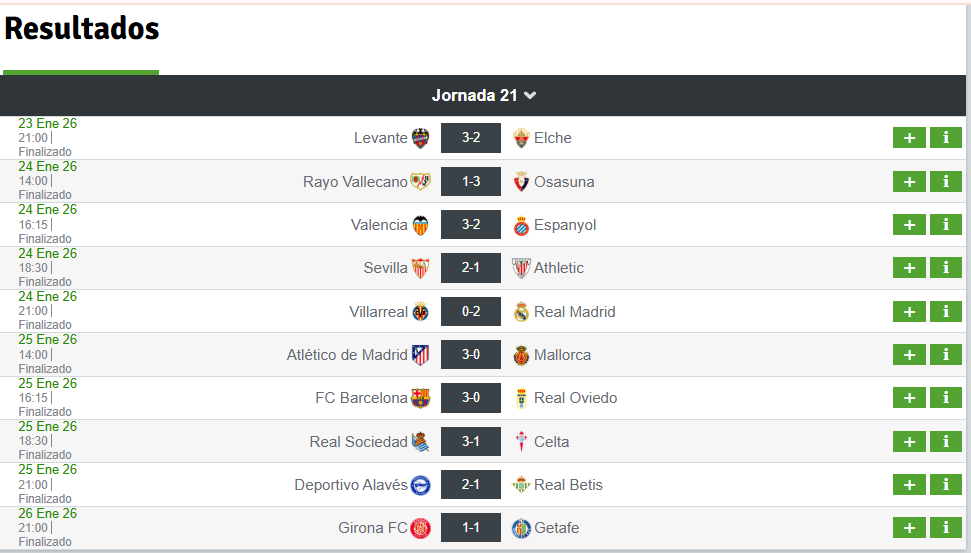Click the Real Betis club crest
971x553 pixels.
pyautogui.click(x=521, y=485)
